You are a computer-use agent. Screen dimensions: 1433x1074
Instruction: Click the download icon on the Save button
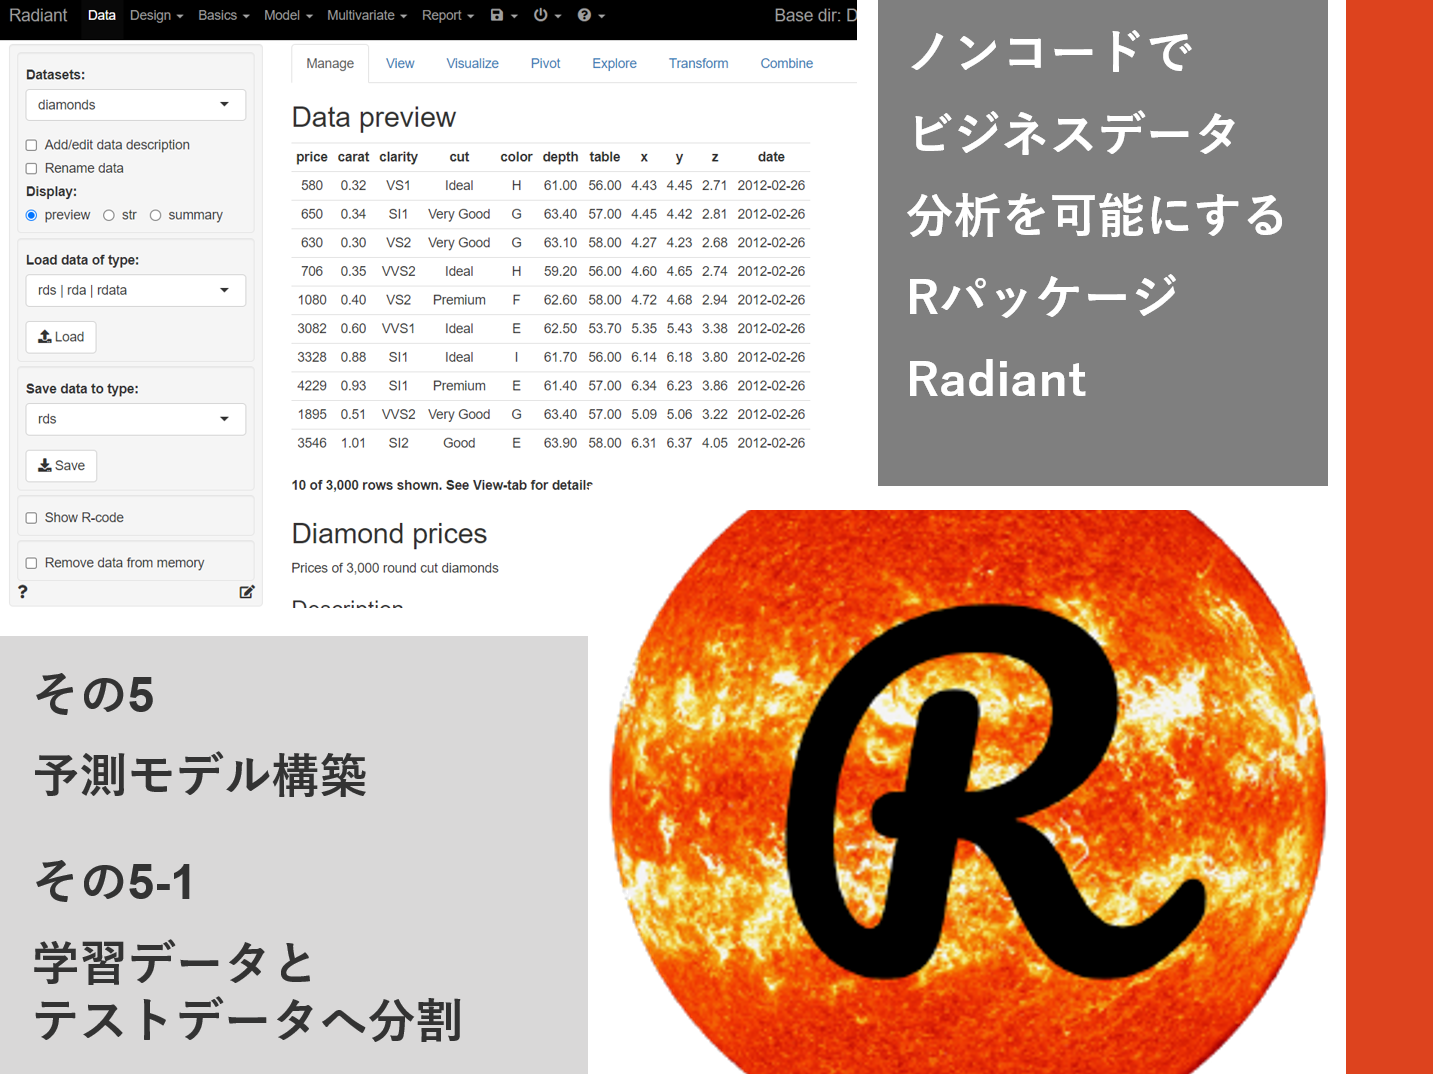tap(45, 465)
